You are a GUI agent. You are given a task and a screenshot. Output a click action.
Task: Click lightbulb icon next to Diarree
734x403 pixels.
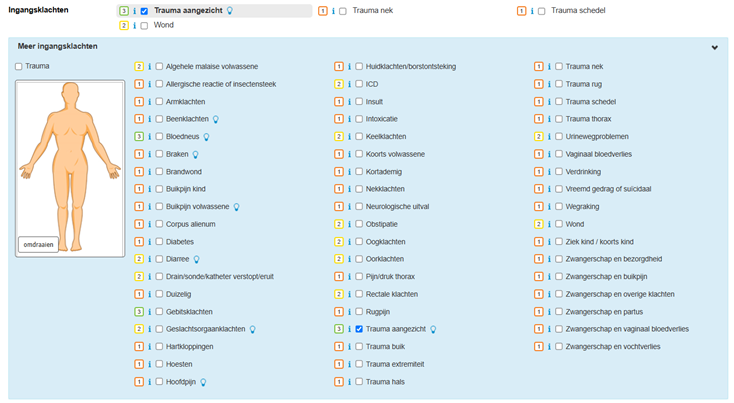click(197, 259)
